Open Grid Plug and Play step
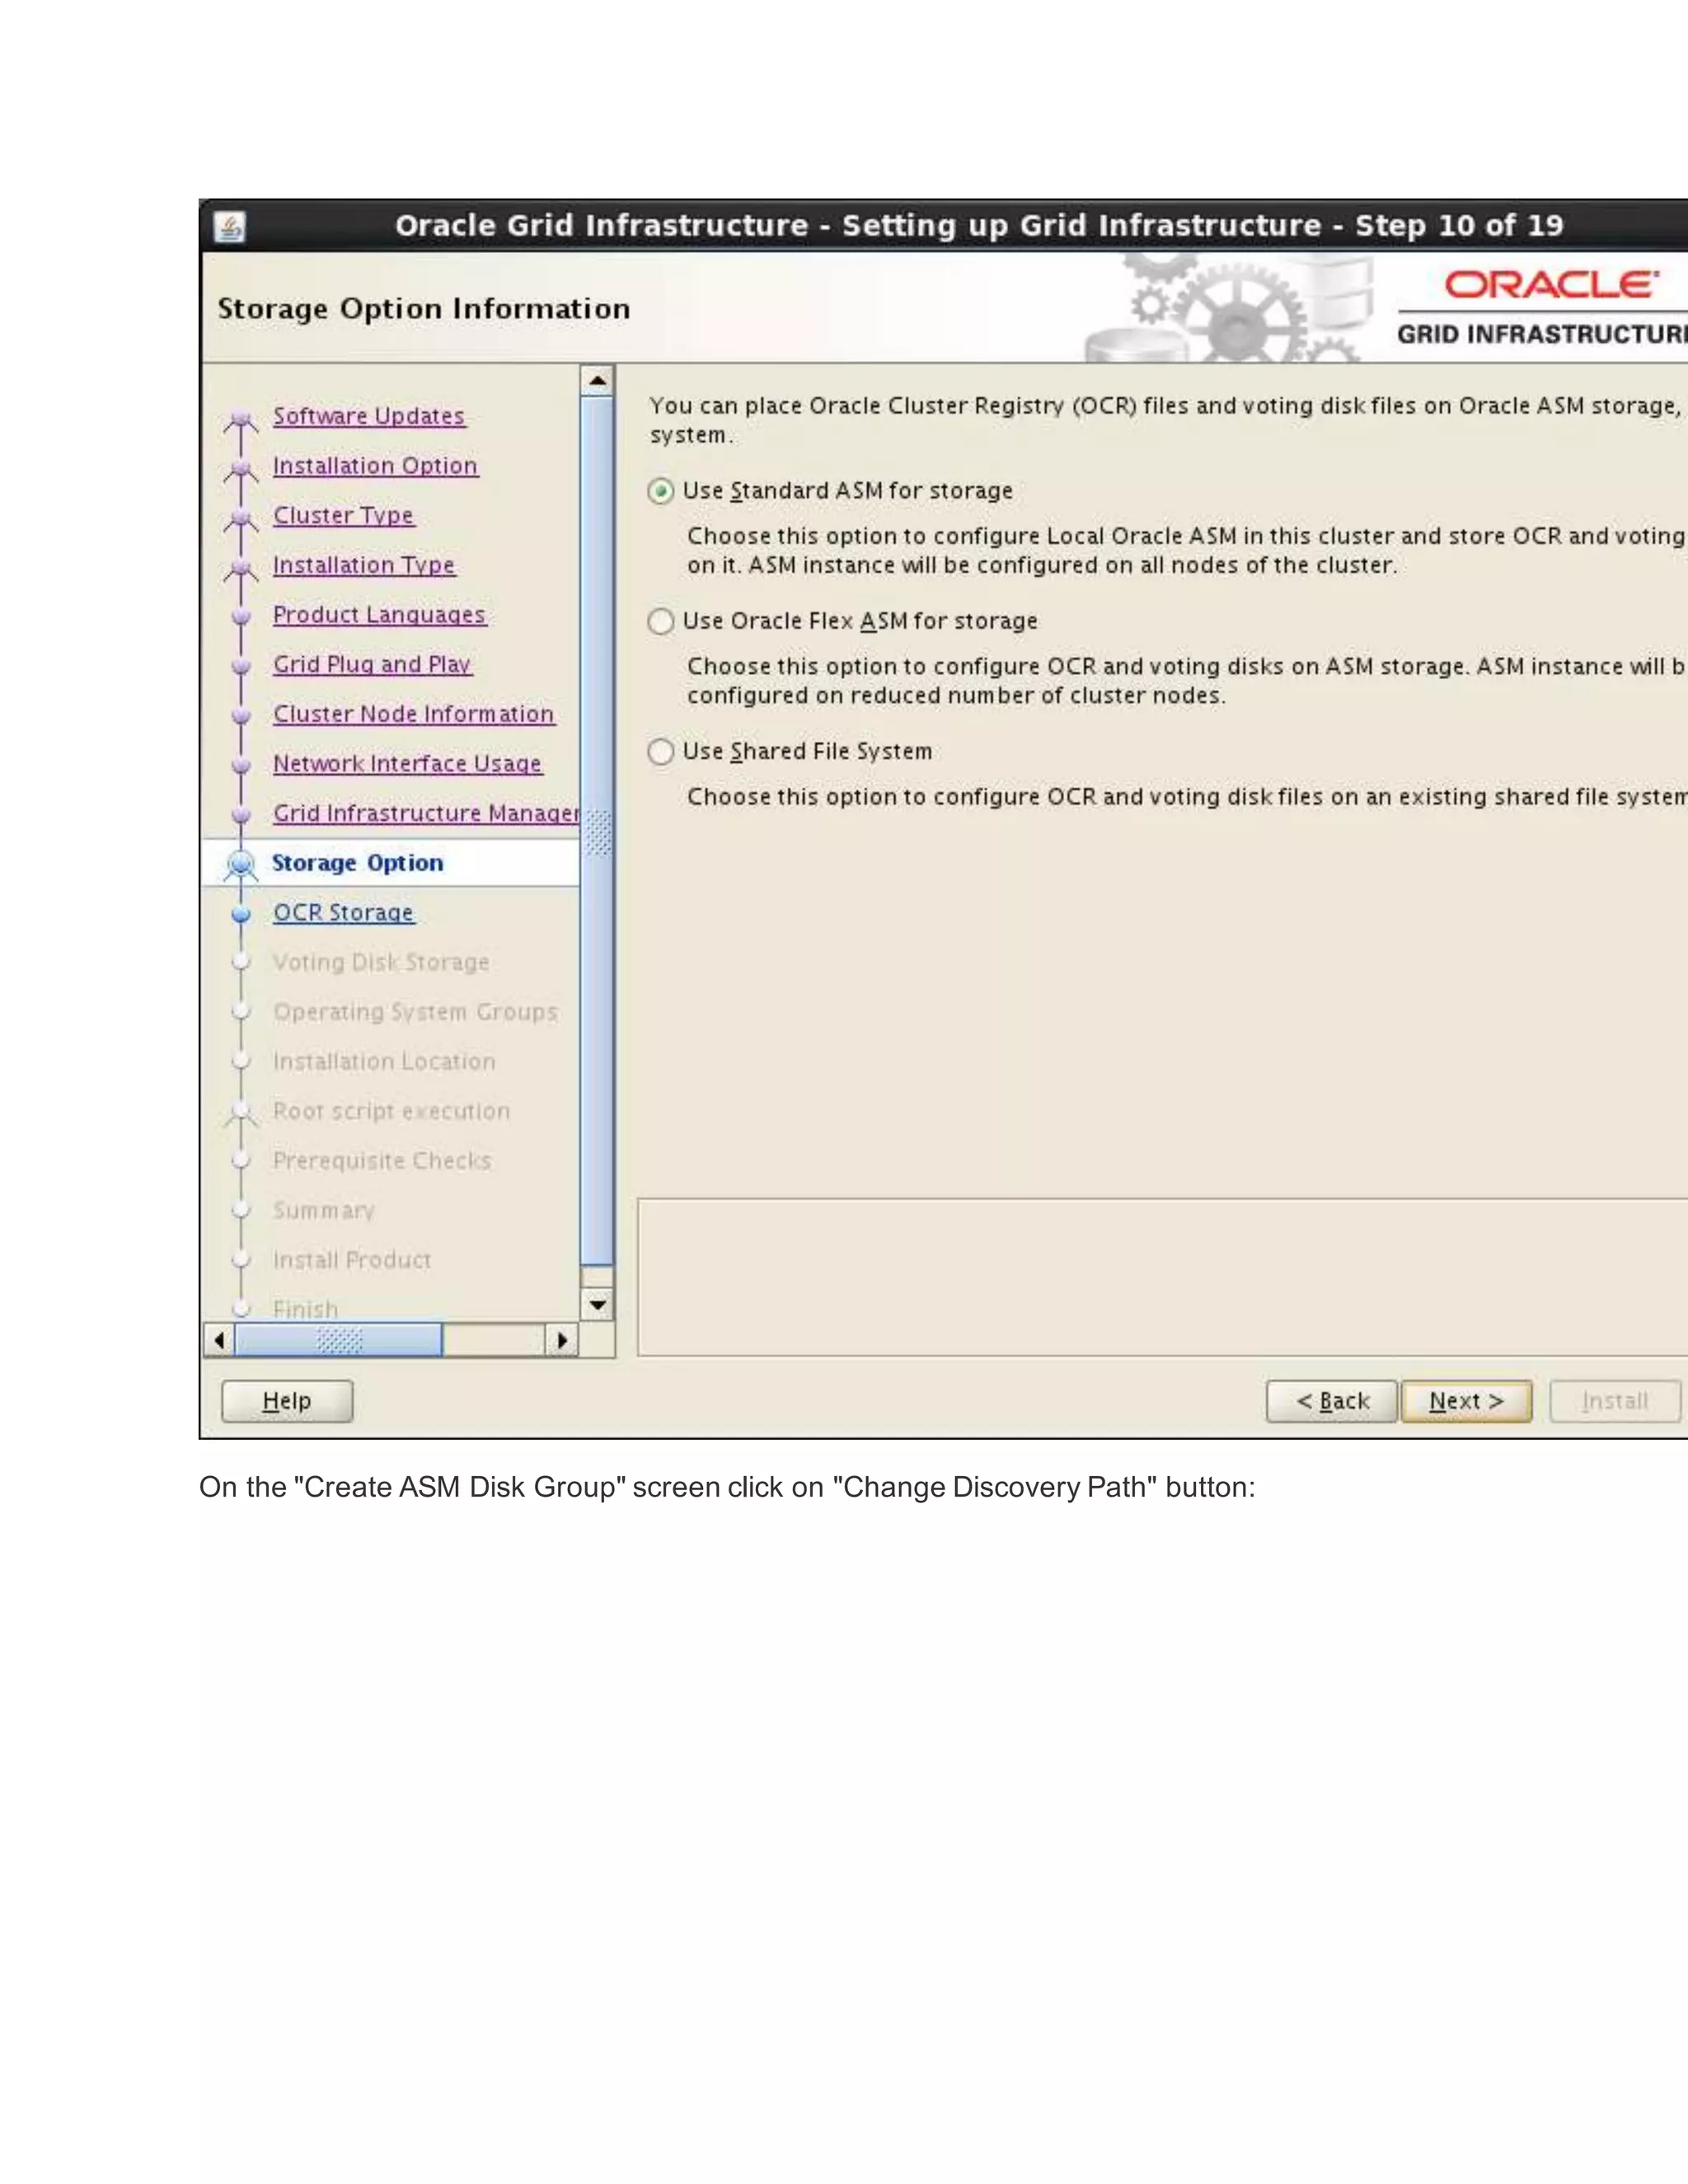The width and height of the screenshot is (1688, 2184). [372, 664]
